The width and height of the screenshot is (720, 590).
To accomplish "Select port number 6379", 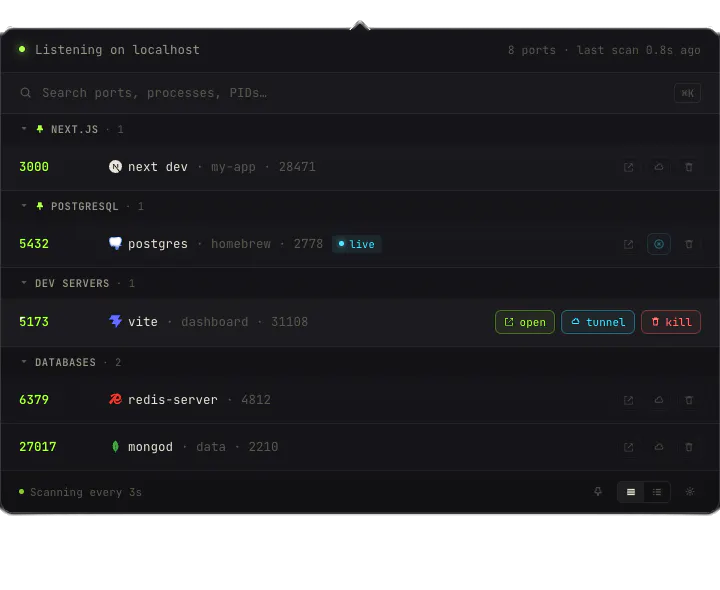I will click(34, 400).
